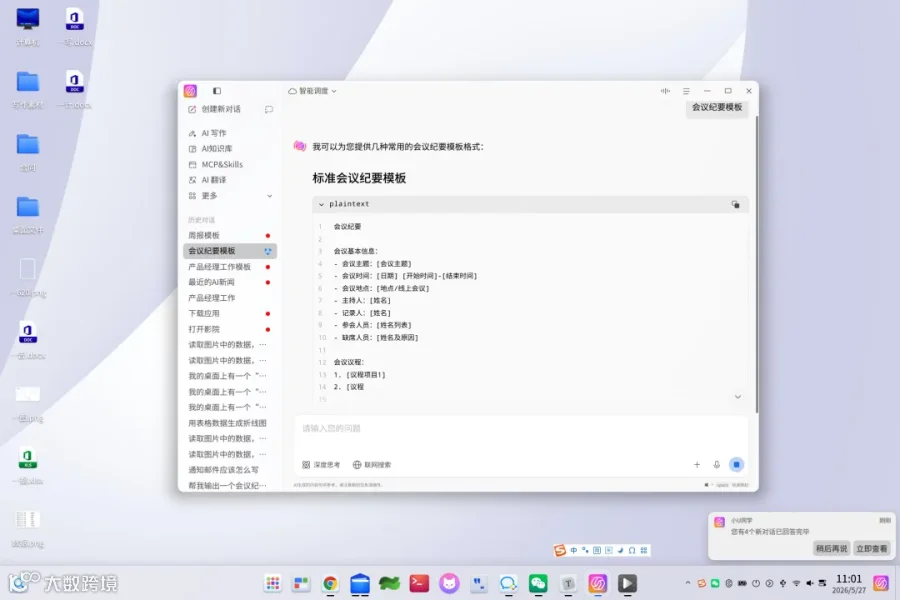Open the green wave app in taskbar
The image size is (900, 600).
[389, 583]
